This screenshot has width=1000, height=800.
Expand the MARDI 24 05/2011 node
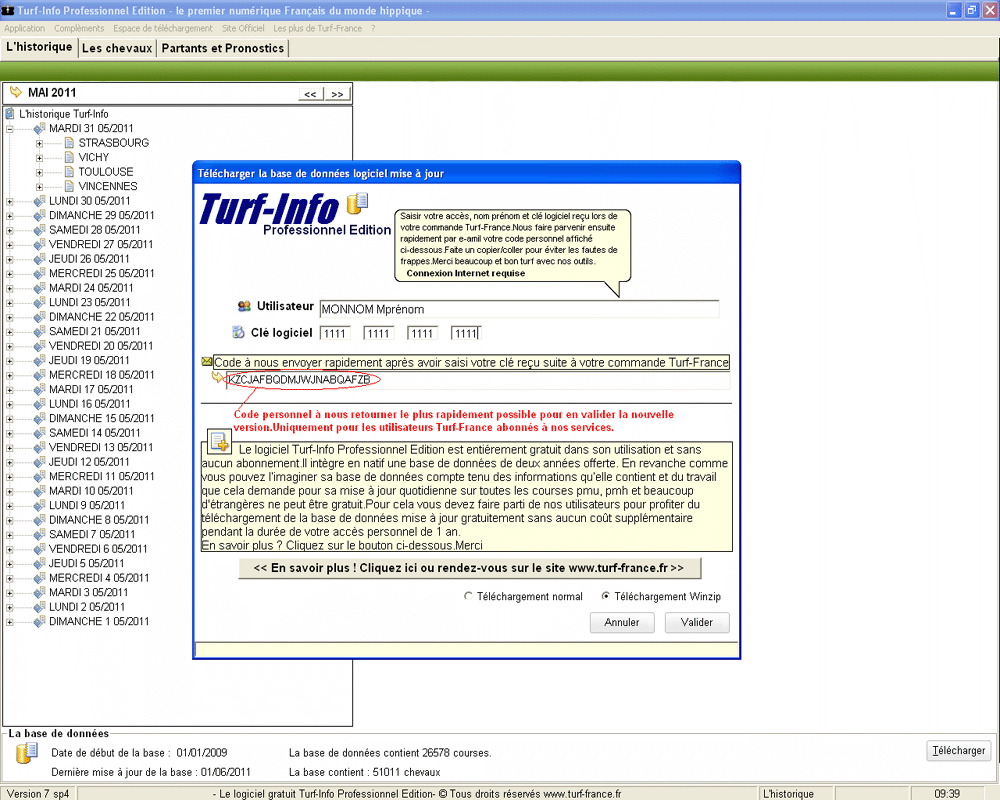click(x=10, y=289)
